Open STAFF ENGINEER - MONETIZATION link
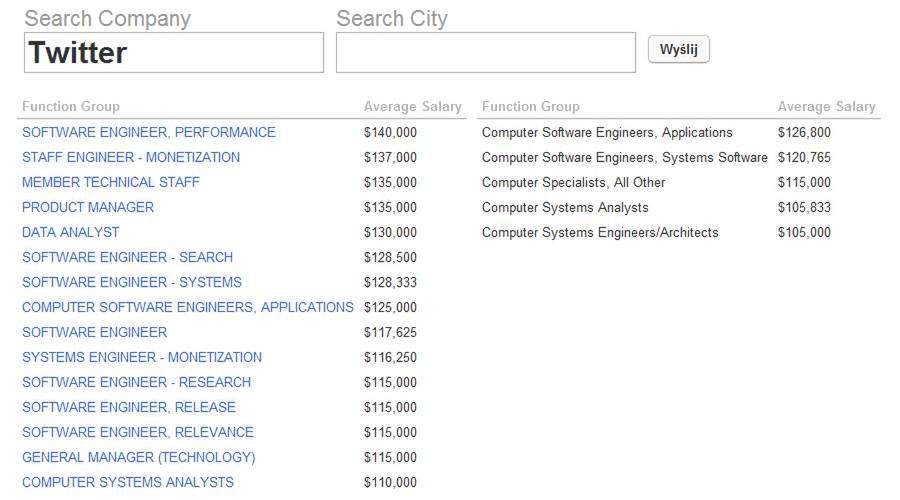This screenshot has width=900, height=500. coord(131,157)
